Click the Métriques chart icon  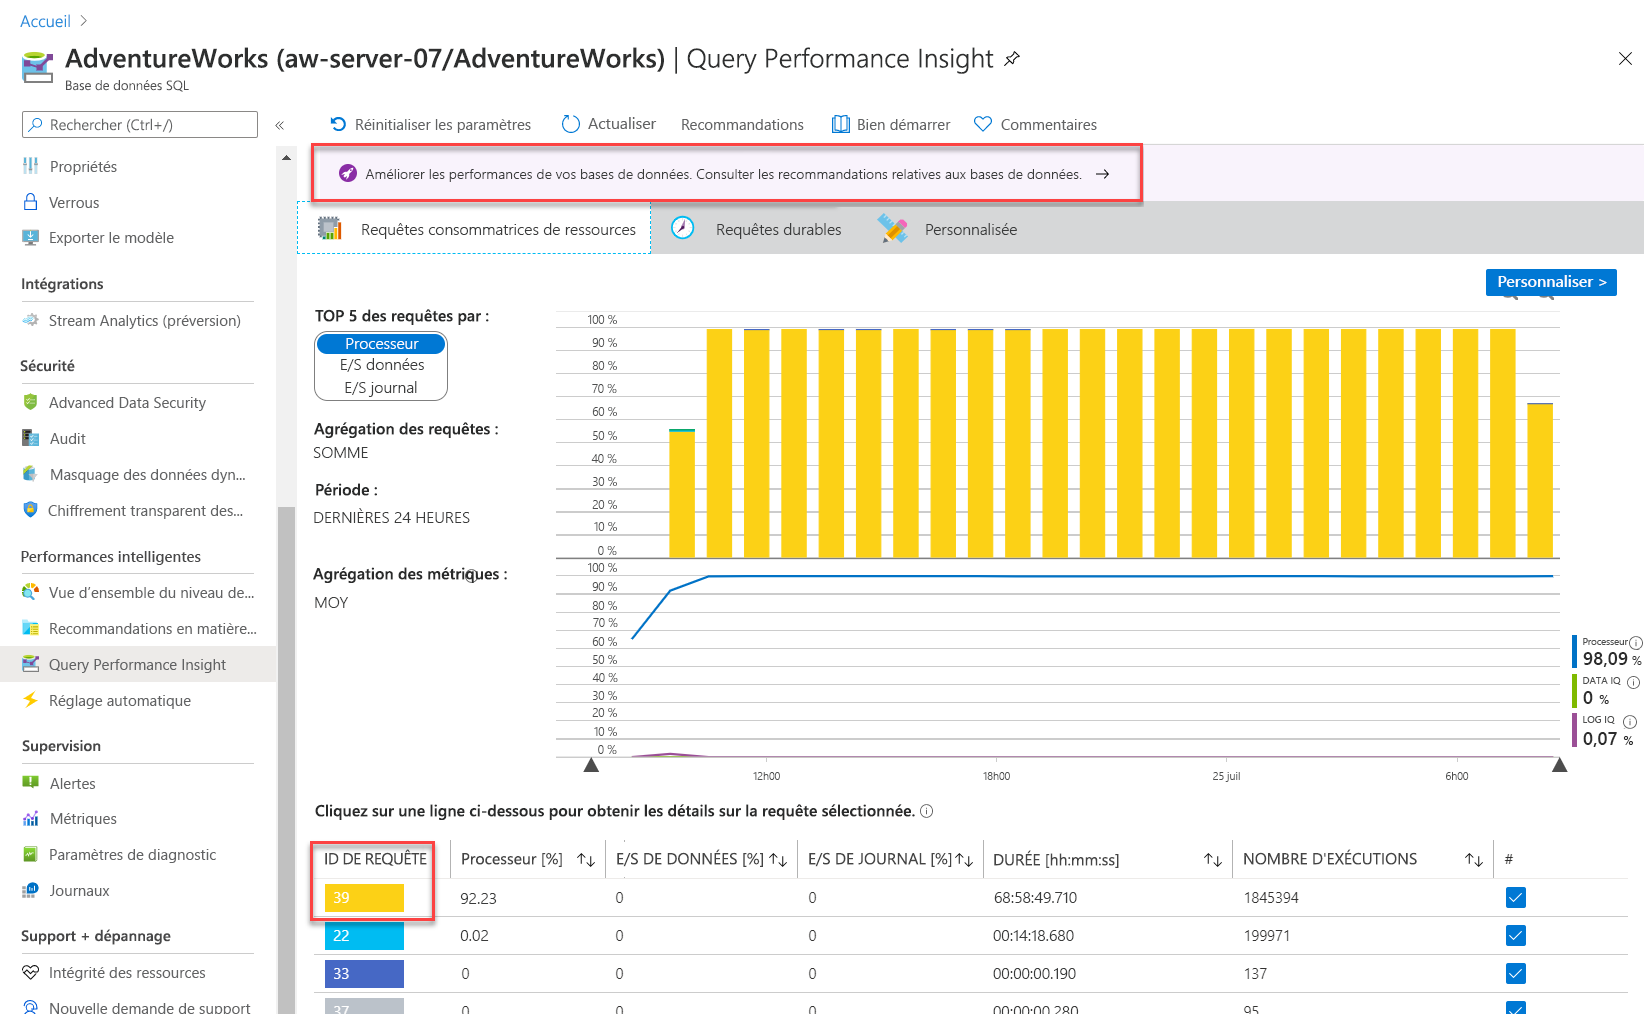pyautogui.click(x=31, y=818)
